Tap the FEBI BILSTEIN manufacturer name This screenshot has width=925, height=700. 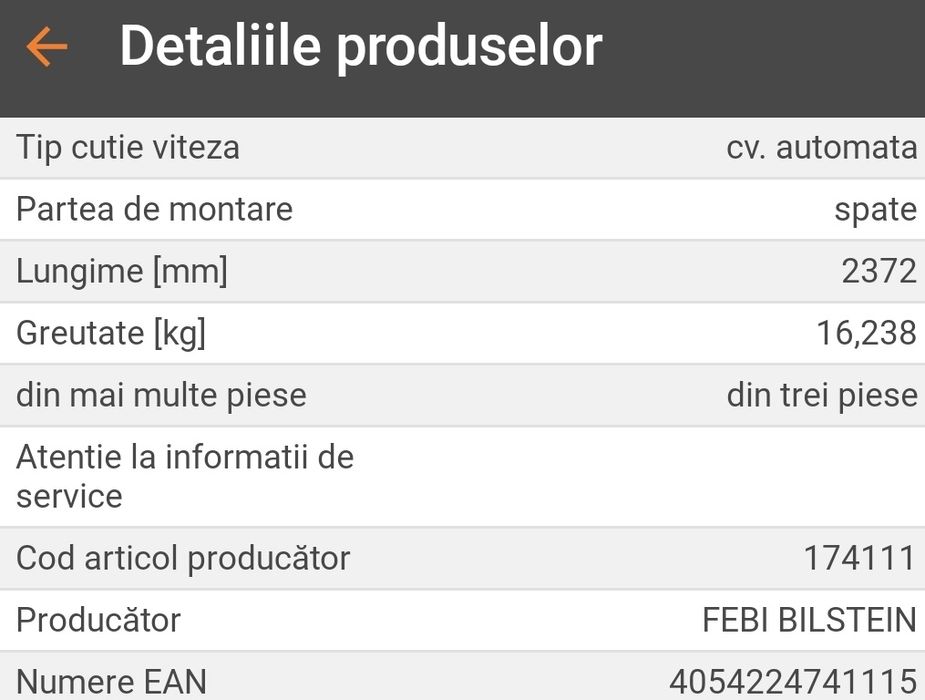click(x=809, y=620)
